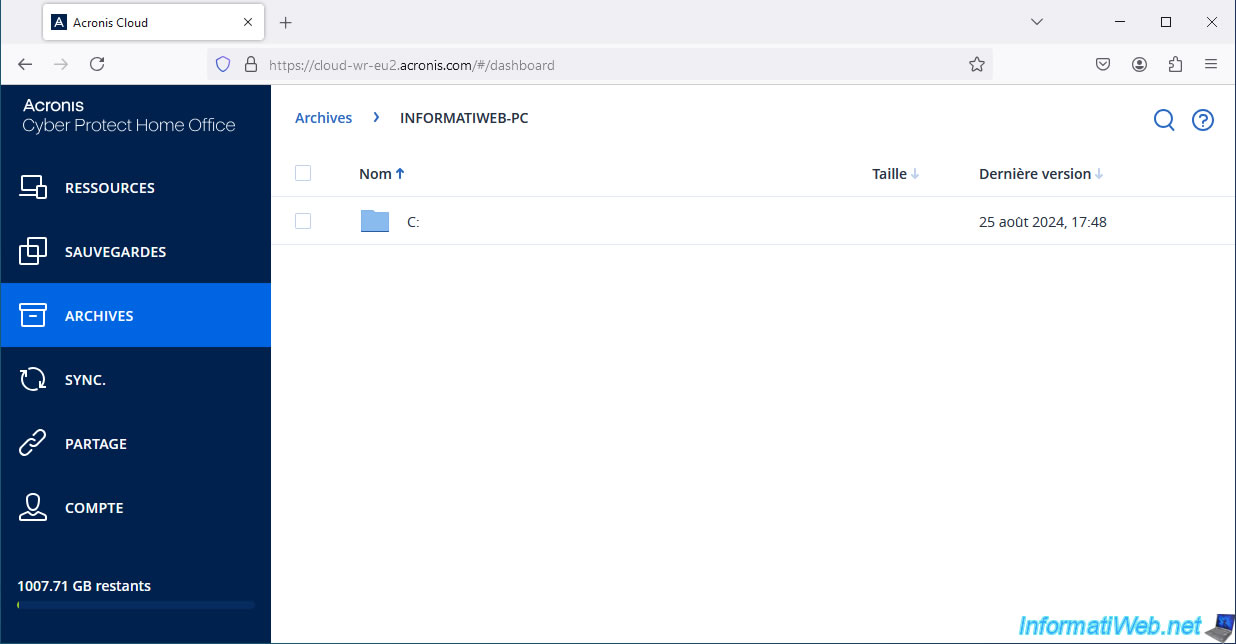Open Firefox extensions puzzle icon
The width and height of the screenshot is (1236, 644).
tap(1175, 64)
